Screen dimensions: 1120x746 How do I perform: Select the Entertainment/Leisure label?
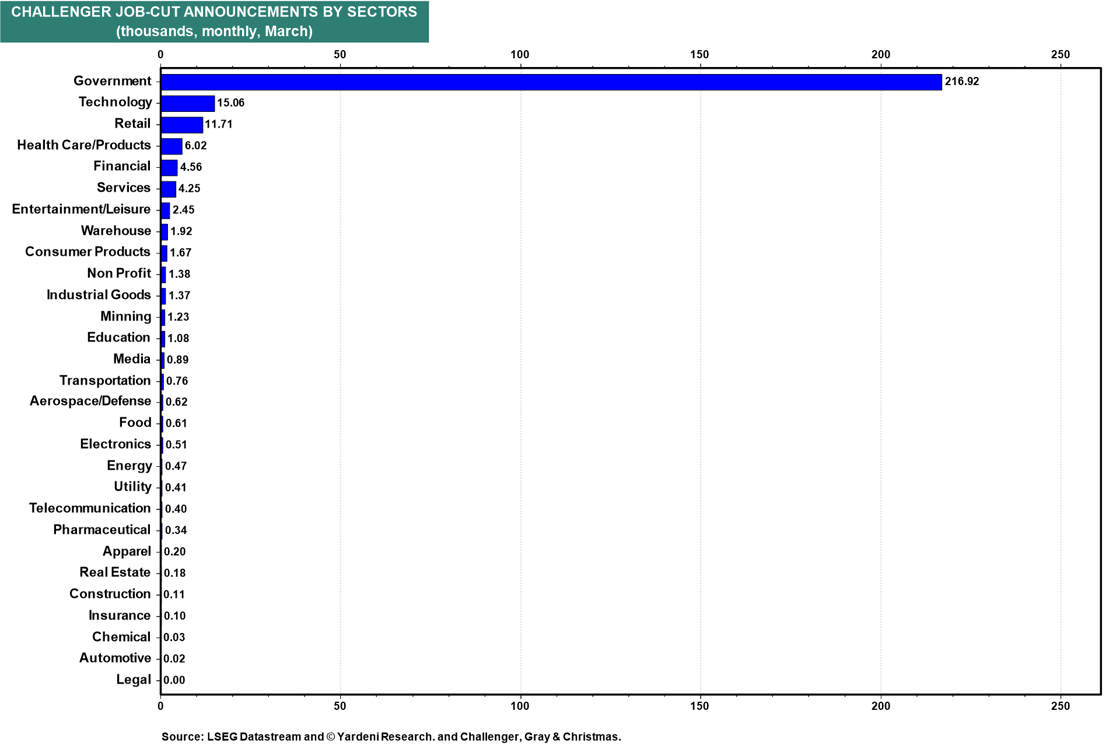click(x=81, y=209)
